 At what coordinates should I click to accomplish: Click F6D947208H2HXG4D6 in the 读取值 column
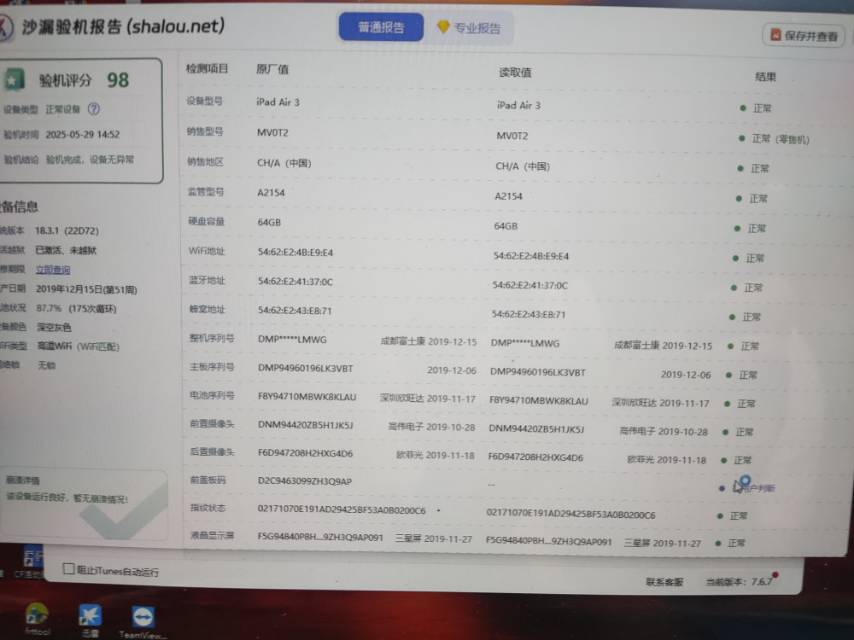point(535,458)
